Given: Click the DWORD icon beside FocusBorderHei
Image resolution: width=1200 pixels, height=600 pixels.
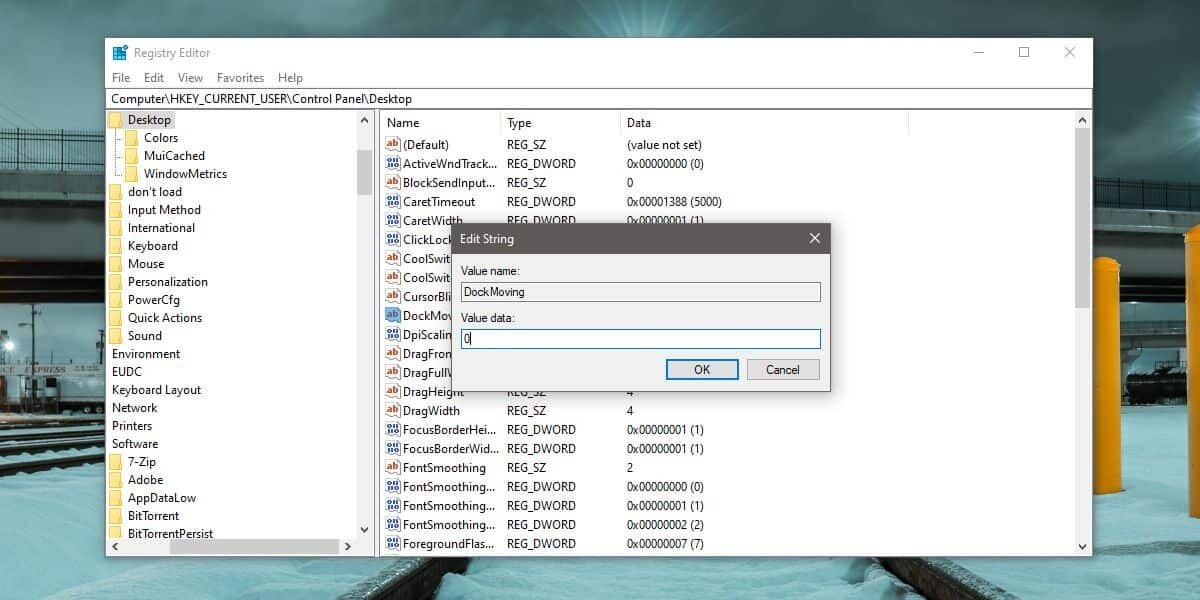Looking at the screenshot, I should (x=392, y=429).
